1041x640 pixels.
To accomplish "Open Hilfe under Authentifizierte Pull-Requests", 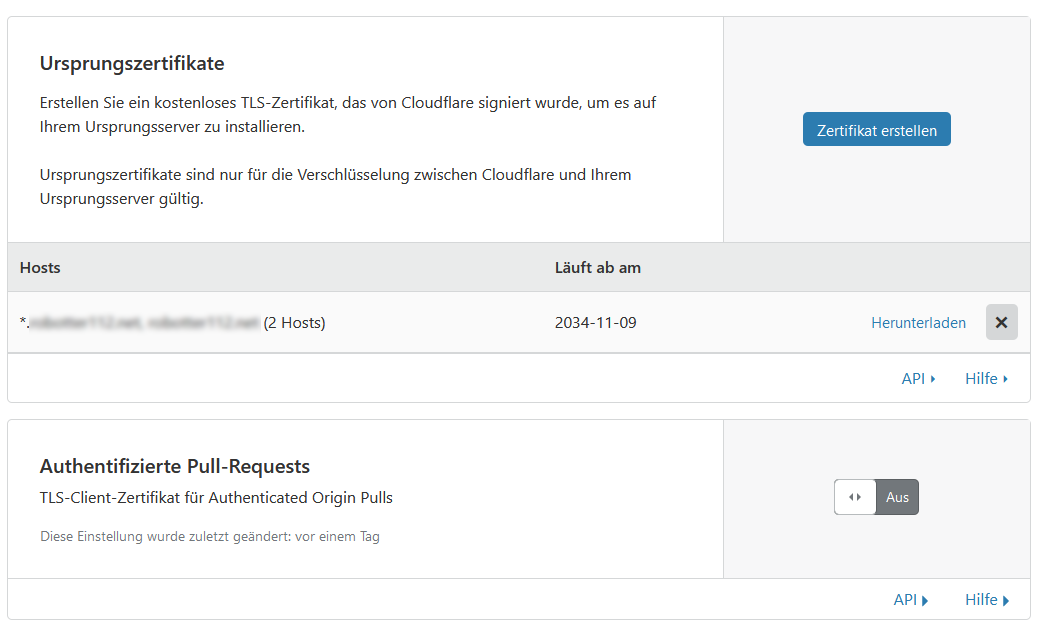I will 986,600.
